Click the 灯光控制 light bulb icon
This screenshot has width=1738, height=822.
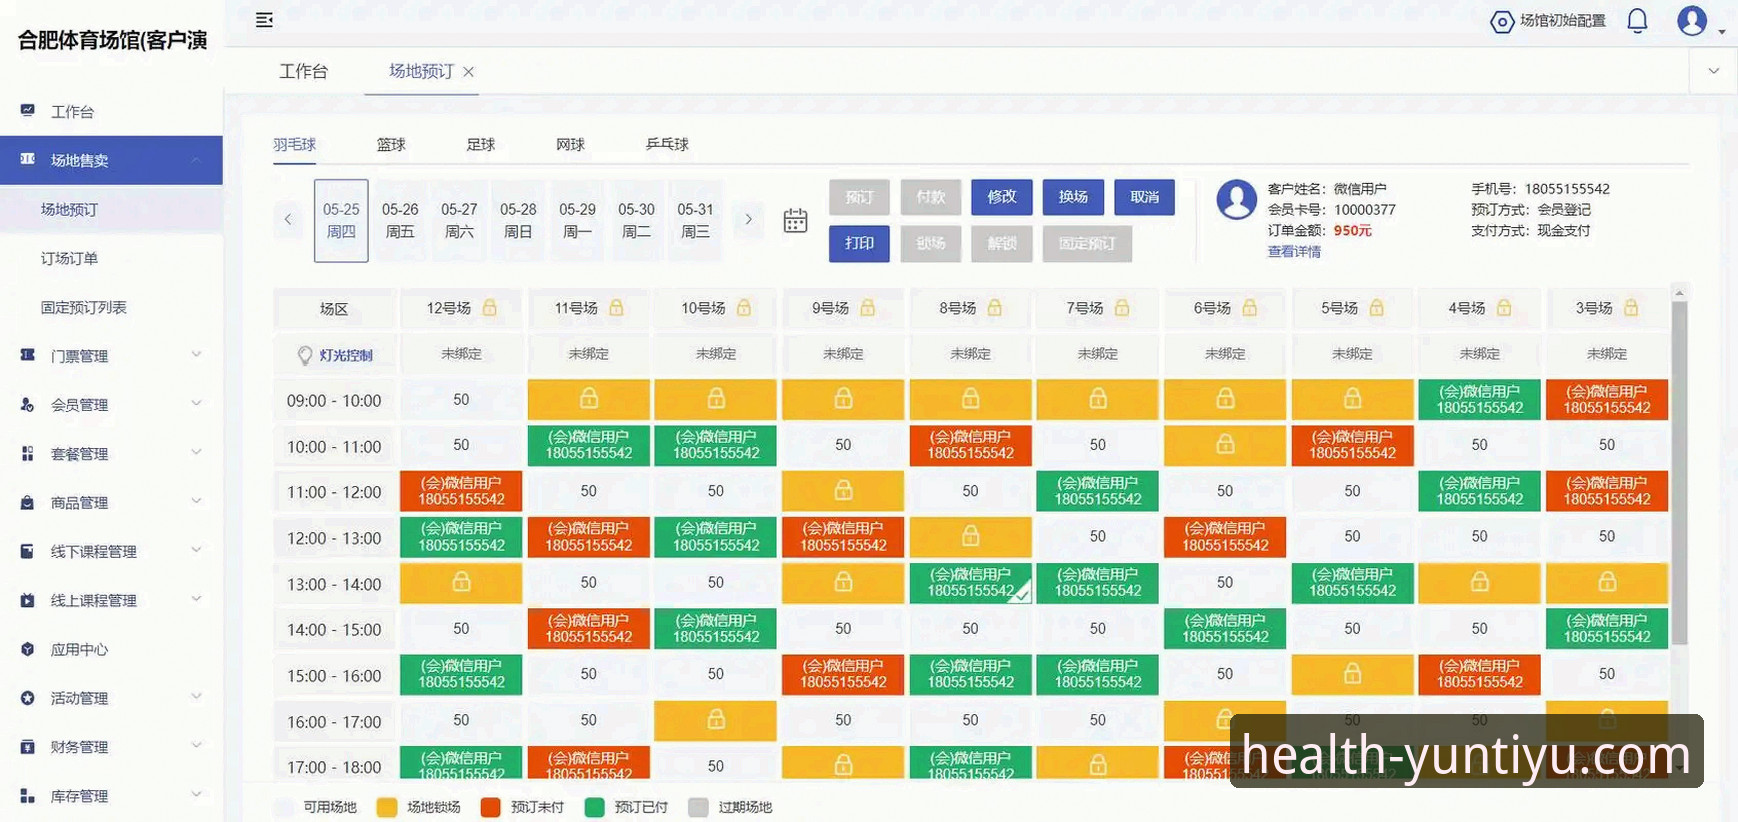tap(305, 355)
